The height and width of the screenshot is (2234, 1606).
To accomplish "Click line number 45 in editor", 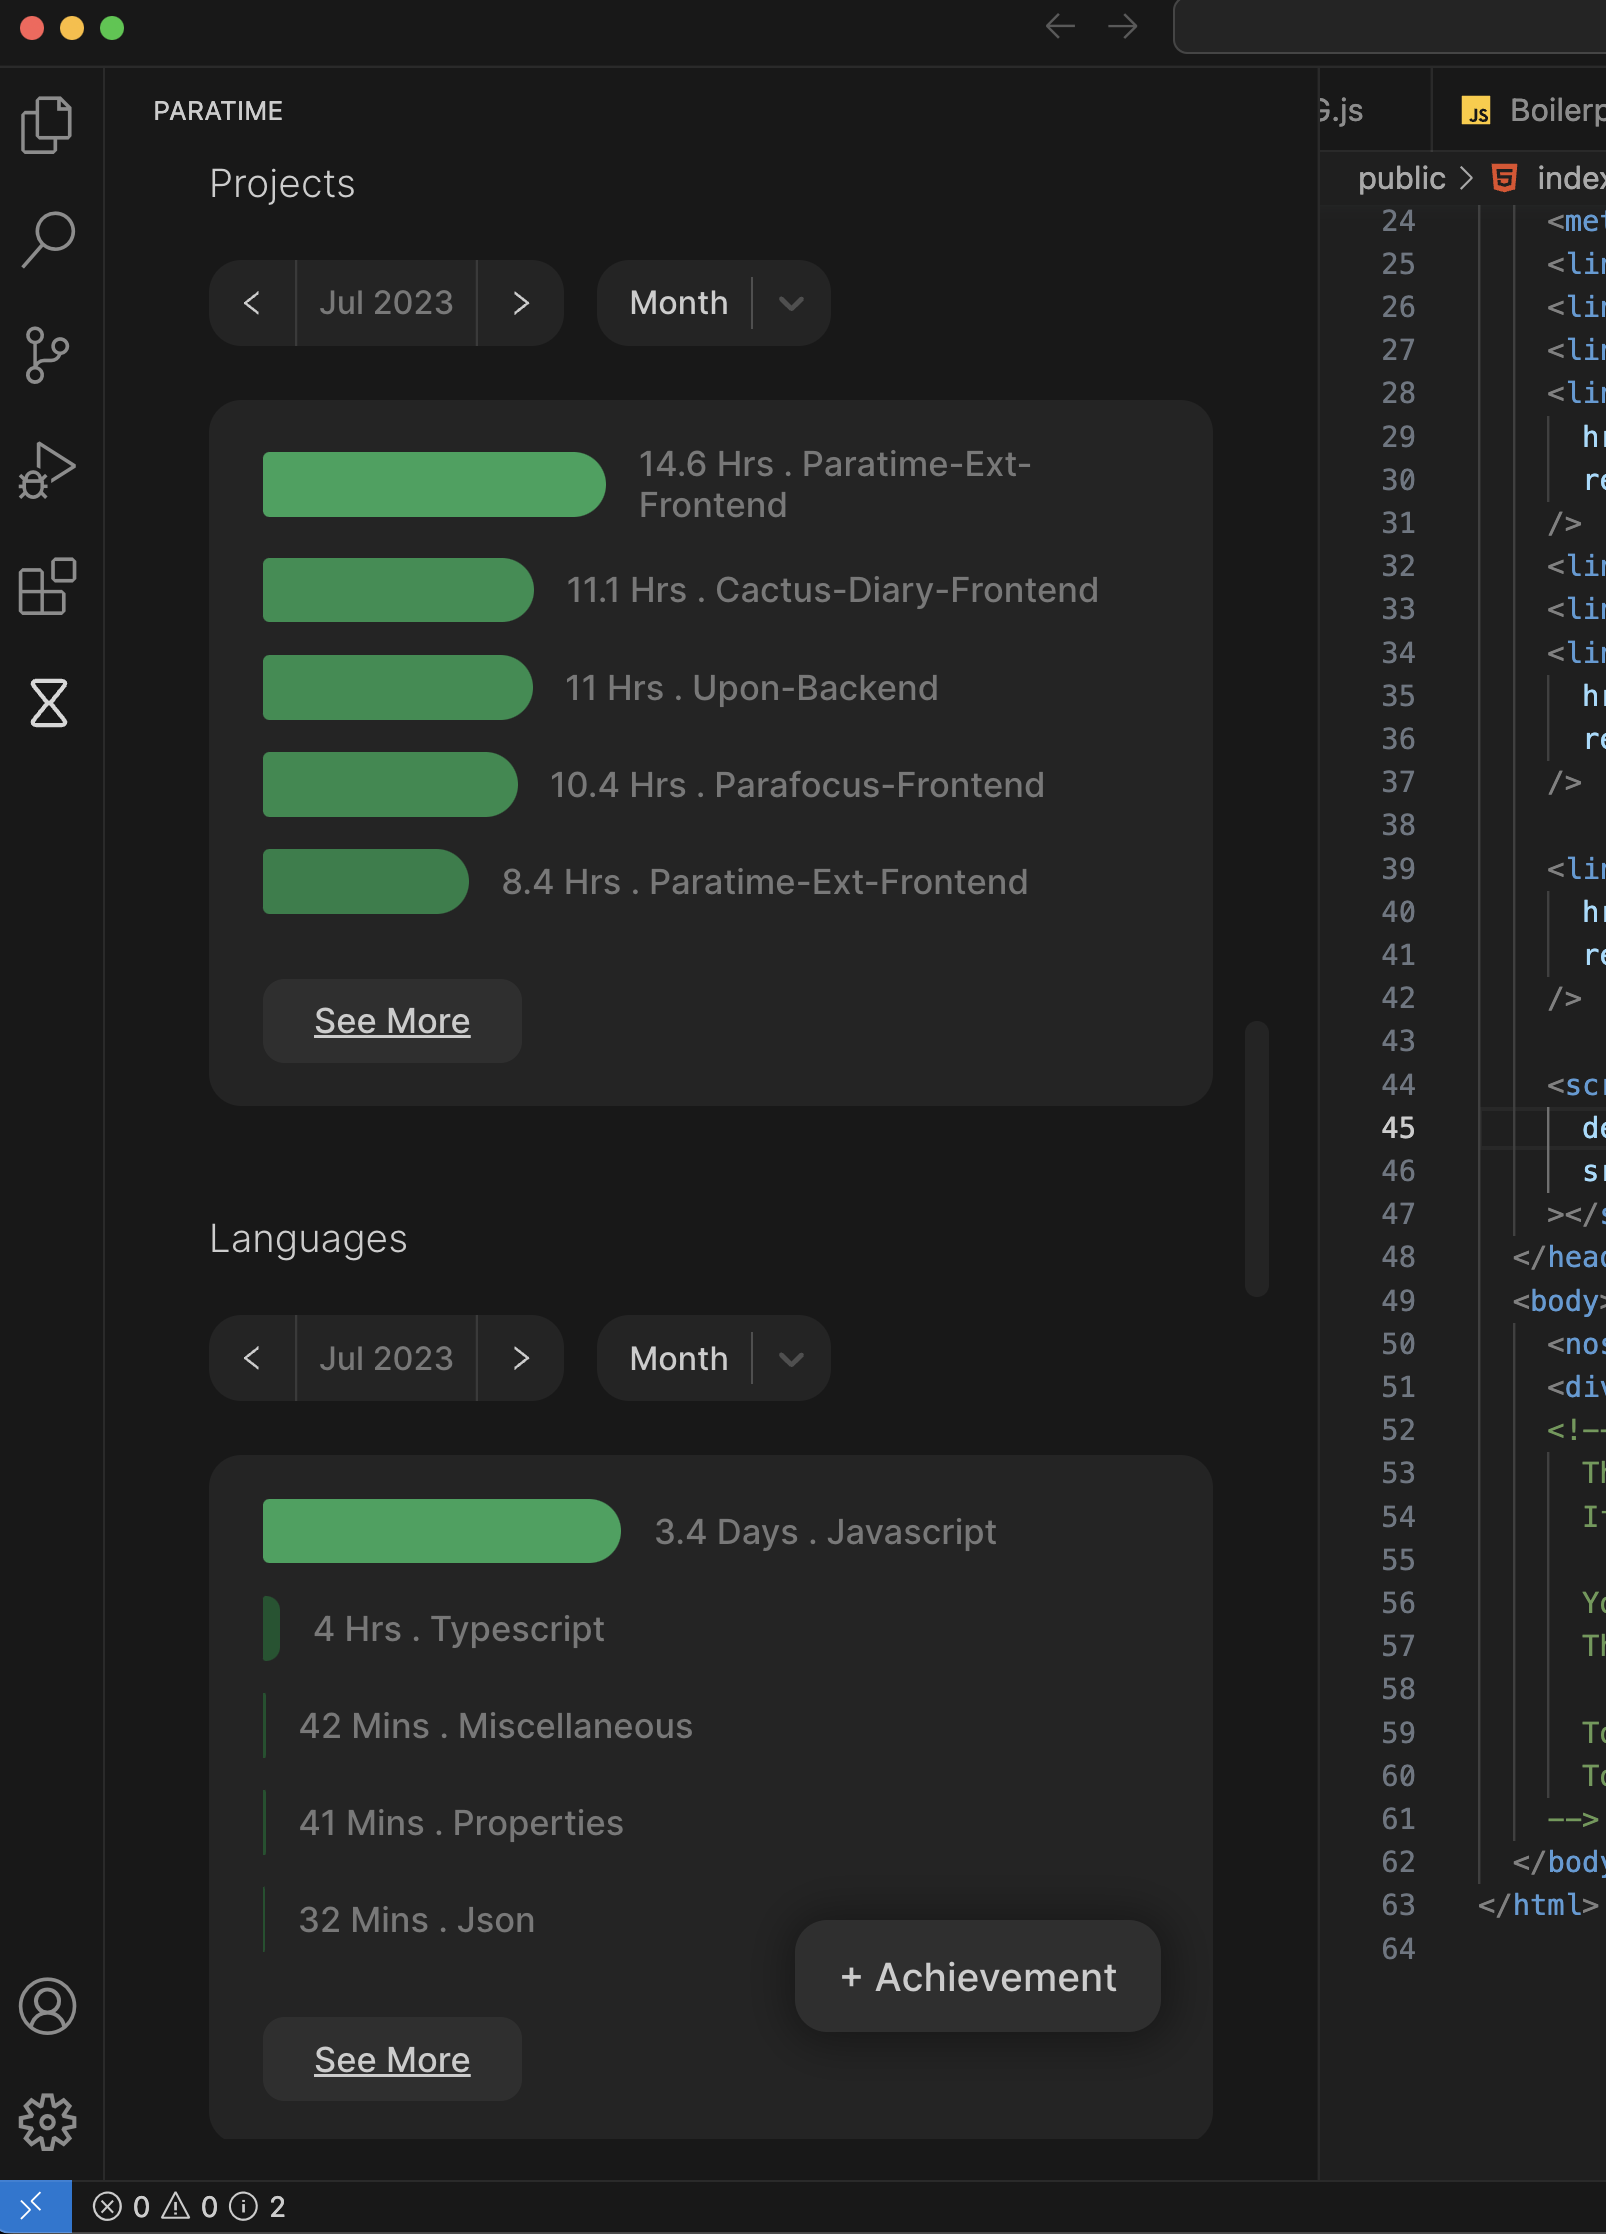I will 1398,1127.
